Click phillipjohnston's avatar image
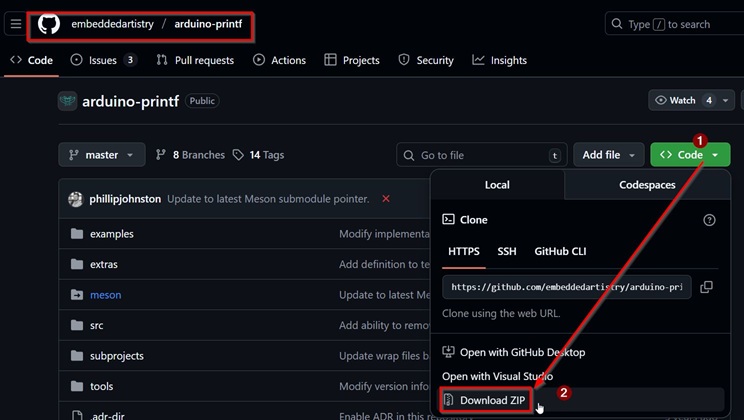 [75, 199]
